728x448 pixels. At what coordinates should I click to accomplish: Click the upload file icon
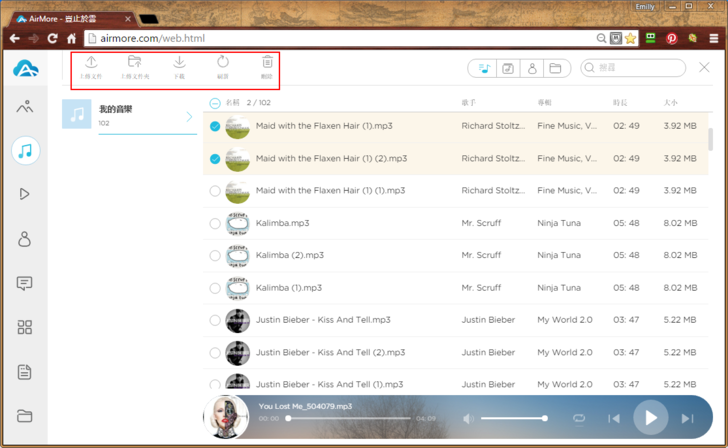(91, 66)
